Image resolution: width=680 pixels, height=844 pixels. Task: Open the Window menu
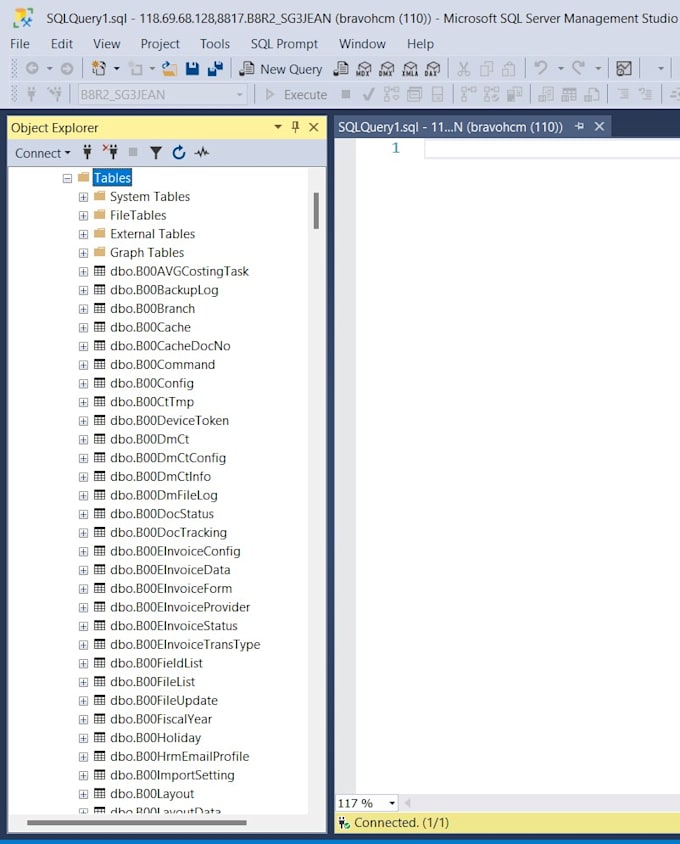362,44
